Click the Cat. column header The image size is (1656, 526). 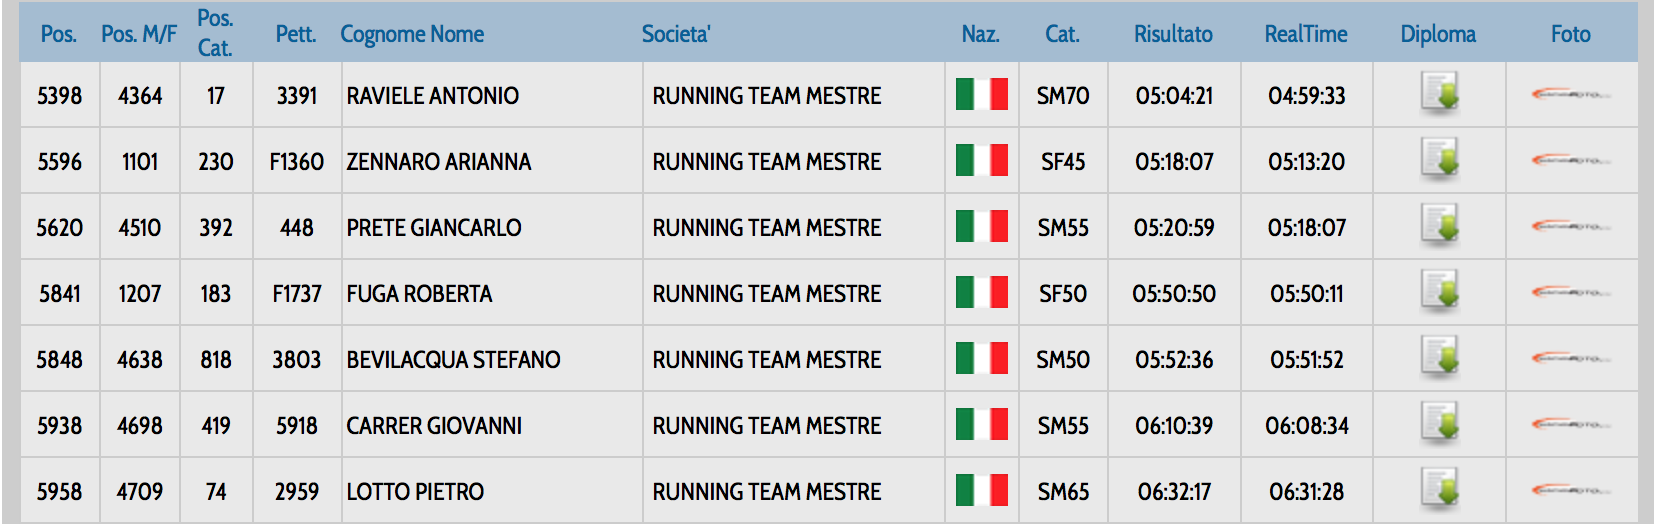pos(1062,34)
